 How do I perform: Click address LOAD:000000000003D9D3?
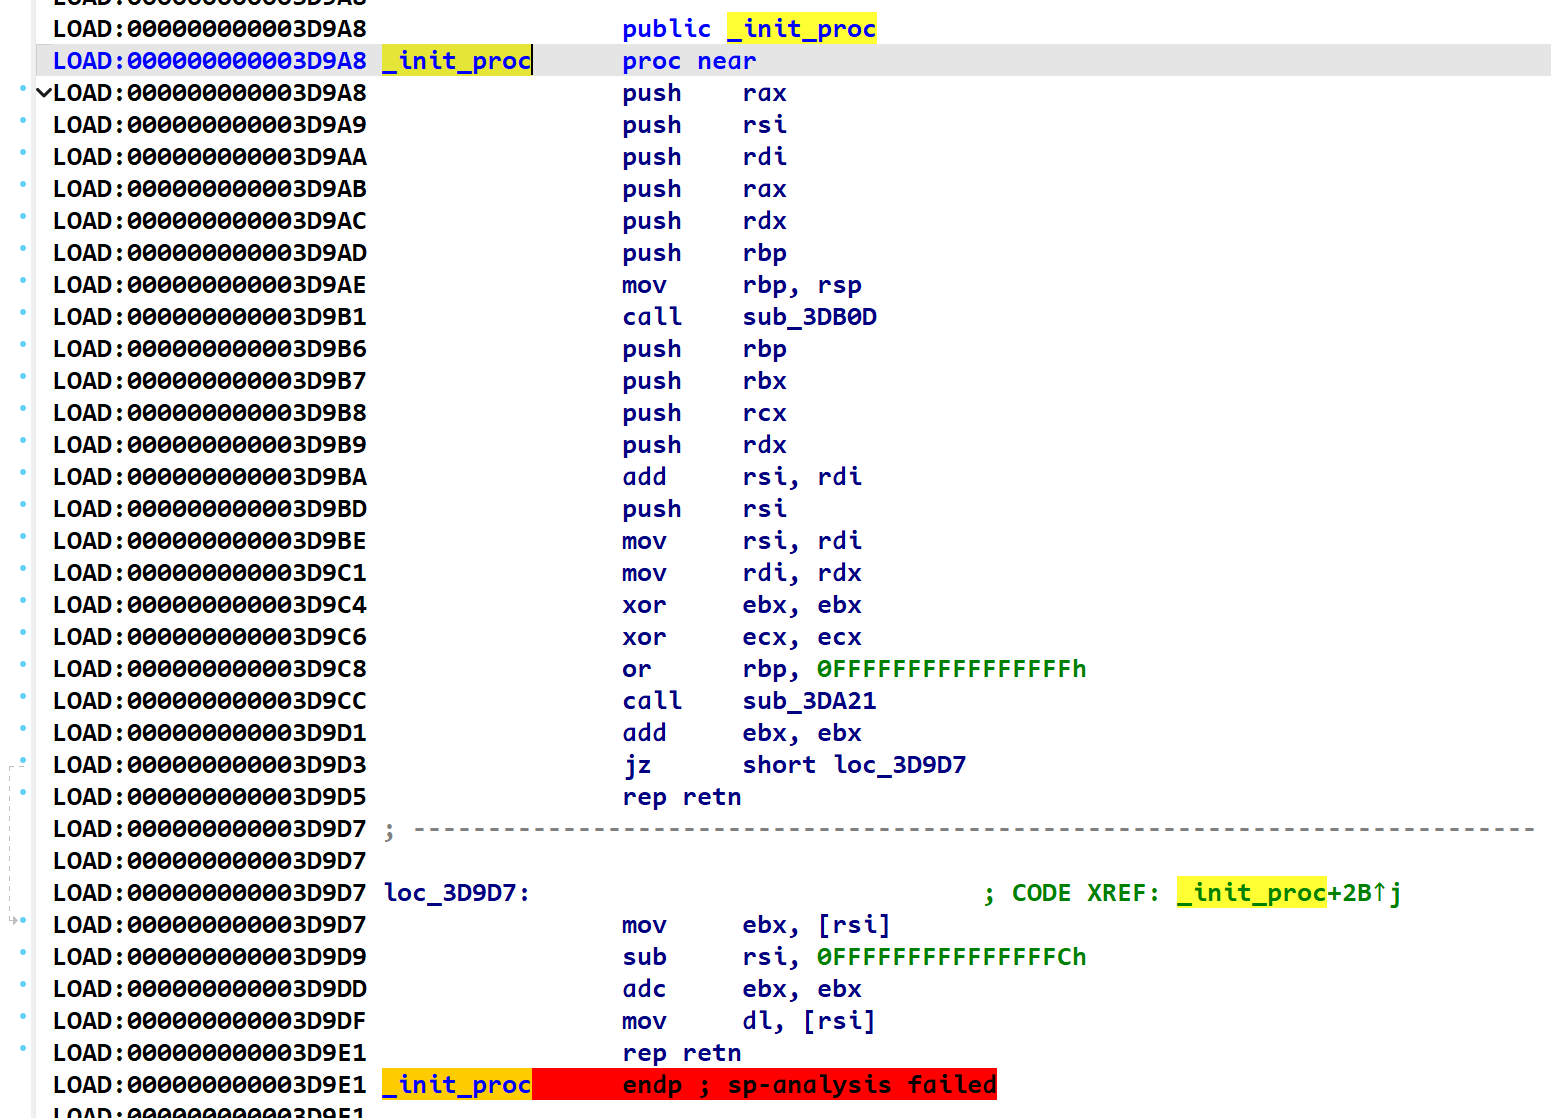click(x=210, y=765)
